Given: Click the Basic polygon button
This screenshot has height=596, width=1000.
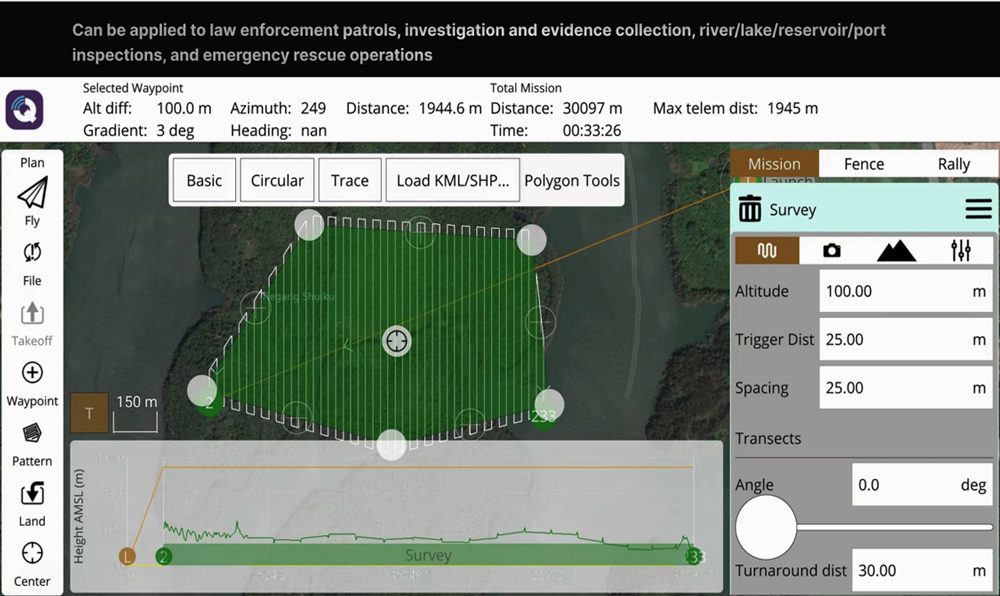Looking at the screenshot, I should coord(204,181).
